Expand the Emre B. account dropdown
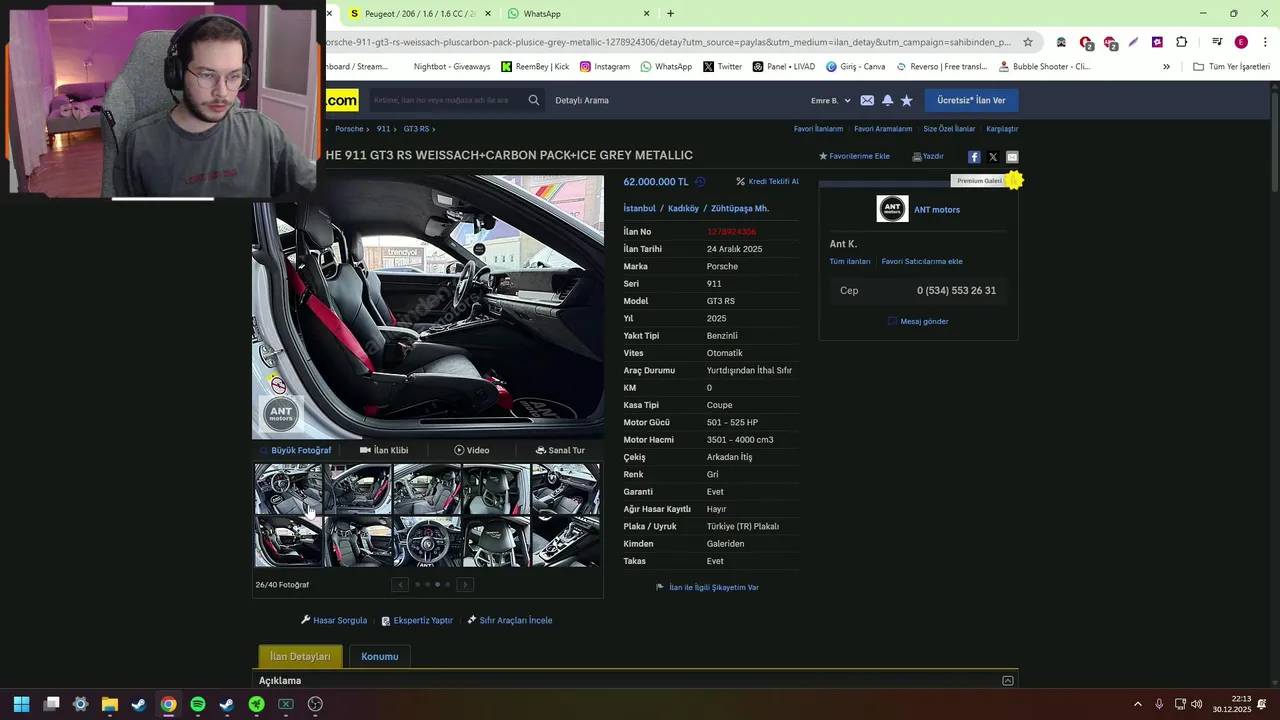The width and height of the screenshot is (1280, 720). (831, 100)
